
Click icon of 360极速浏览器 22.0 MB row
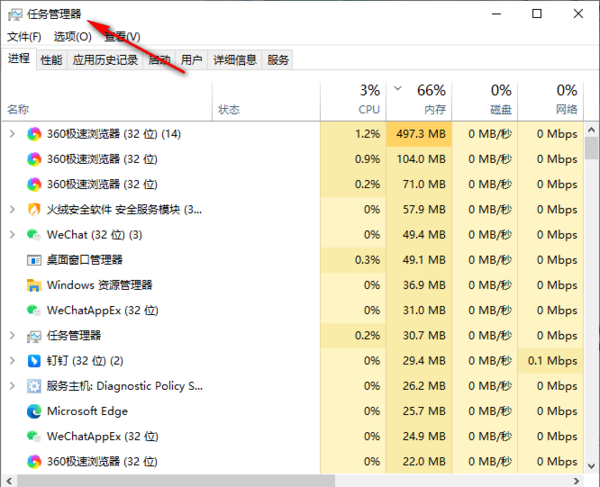click(34, 462)
